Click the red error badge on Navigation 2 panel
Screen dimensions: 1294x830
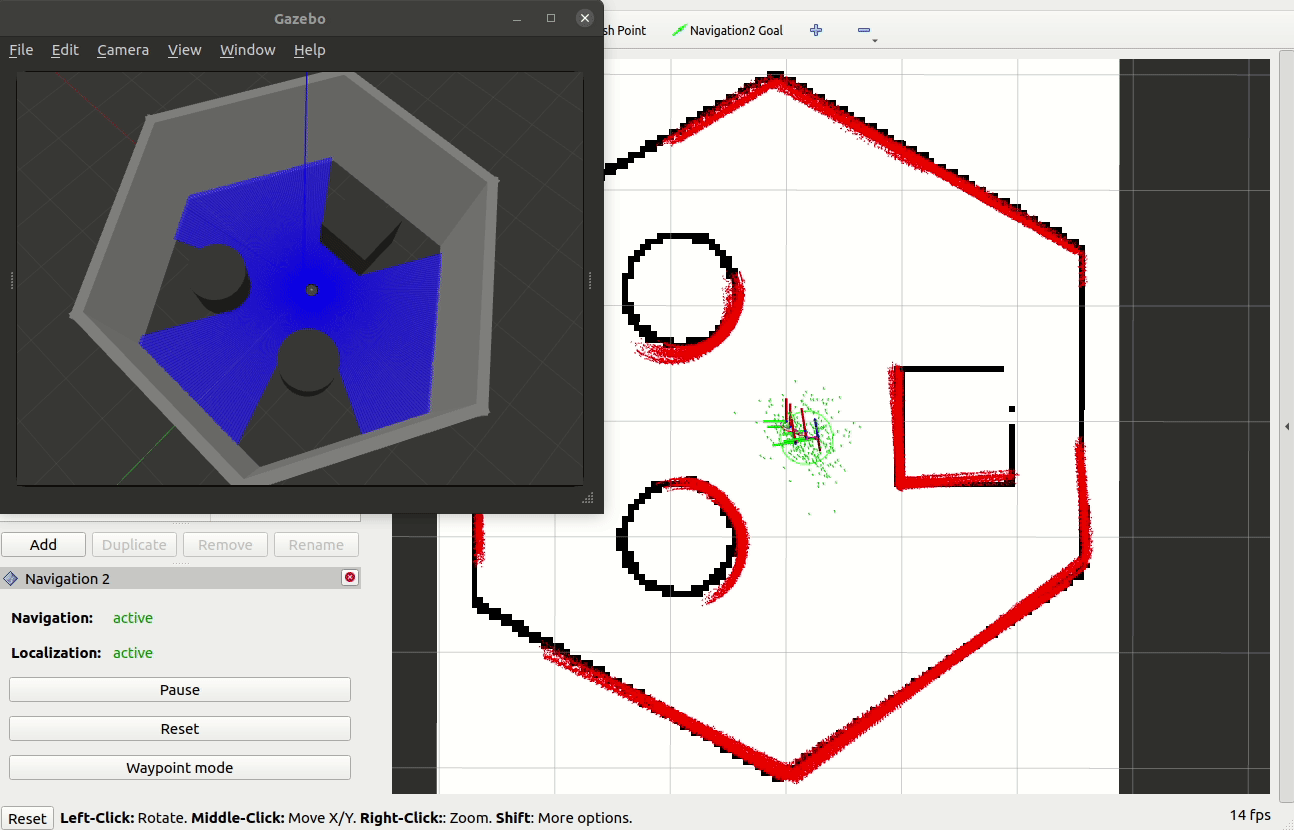click(349, 577)
